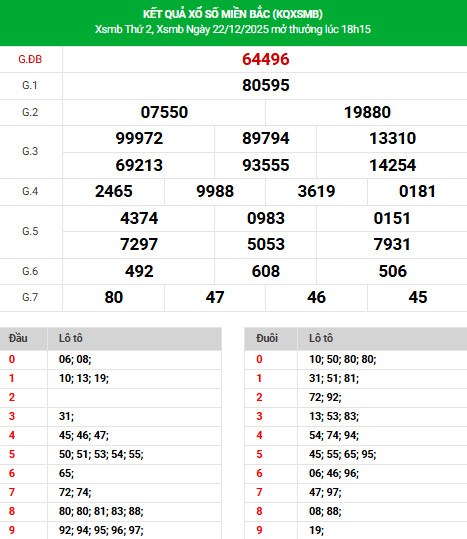Select fifth prize number 5053
This screenshot has width=467, height=539.
[266, 244]
